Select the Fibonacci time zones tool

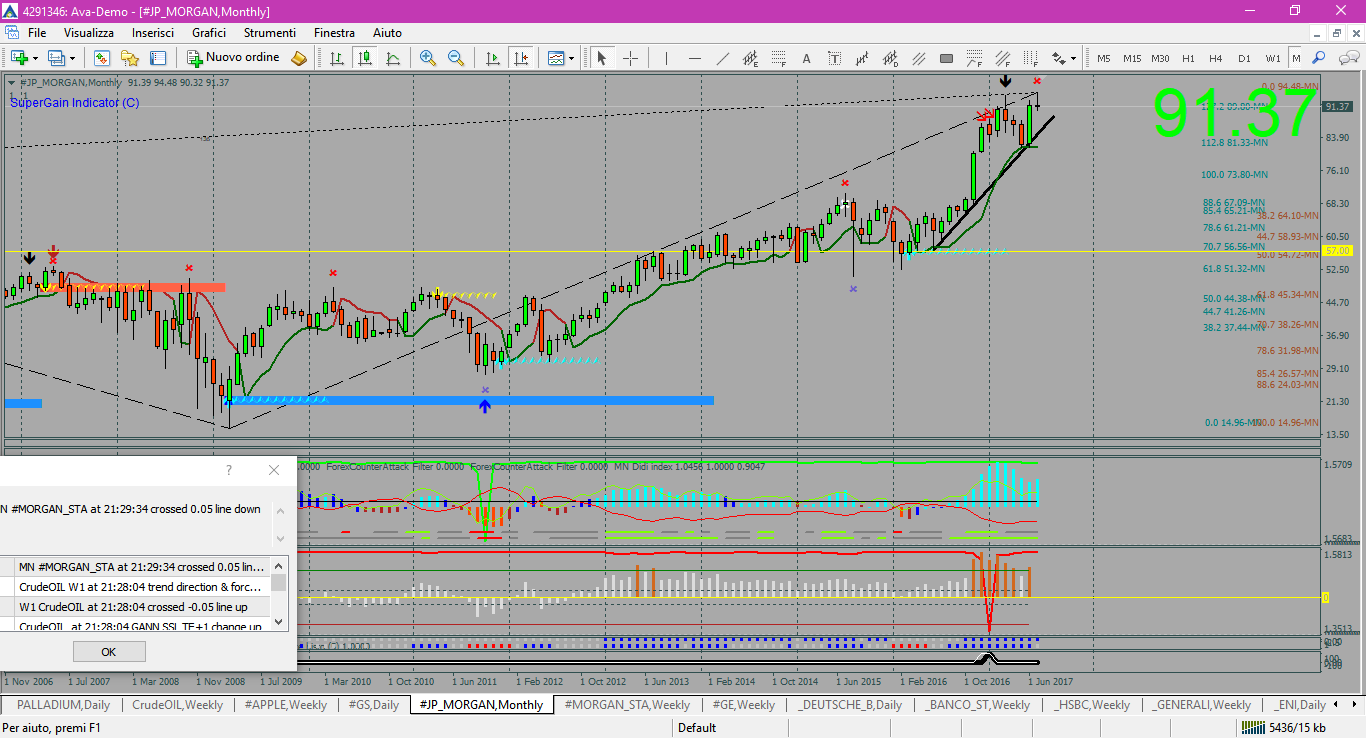click(x=1030, y=58)
